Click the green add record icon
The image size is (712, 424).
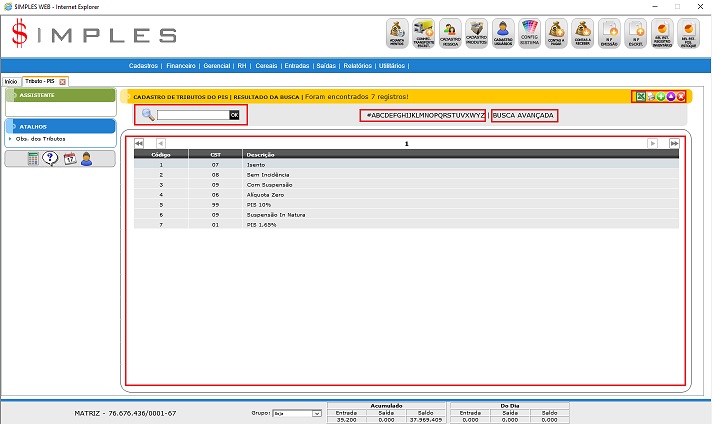[660, 96]
